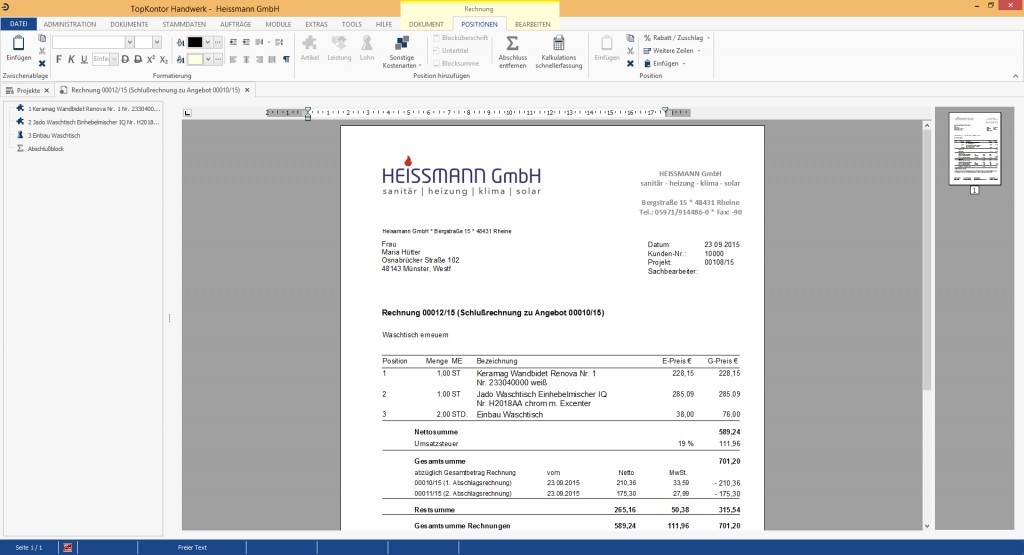The image size is (1024, 555).
Task: Click the page 1 thumbnail preview
Action: [974, 148]
